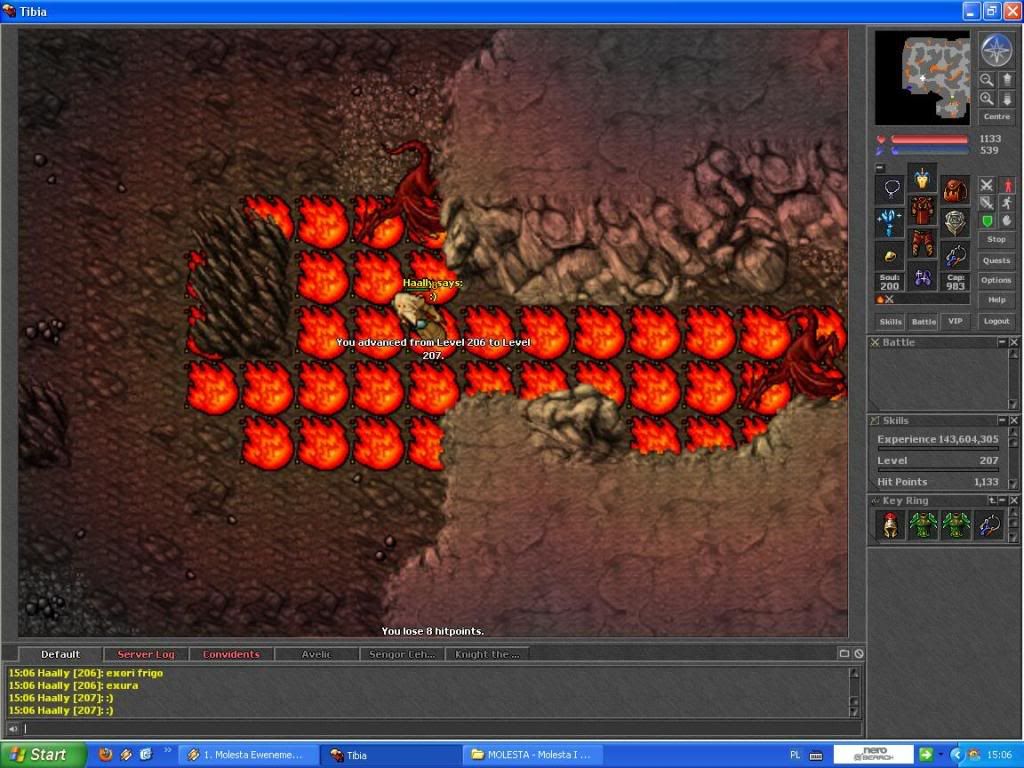Click the blue mana bar
The image size is (1024, 768).
tap(929, 151)
